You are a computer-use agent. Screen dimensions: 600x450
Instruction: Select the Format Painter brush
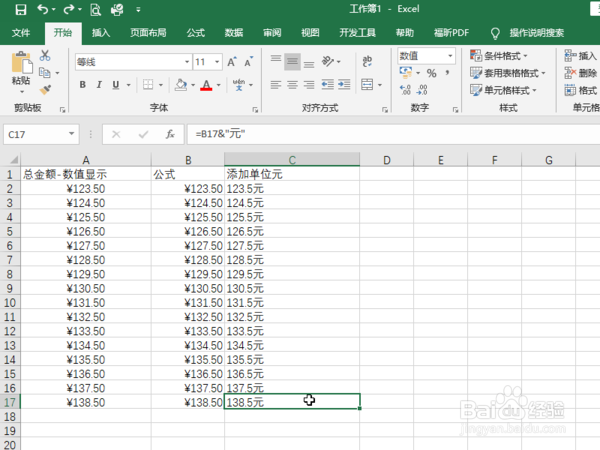click(45, 90)
